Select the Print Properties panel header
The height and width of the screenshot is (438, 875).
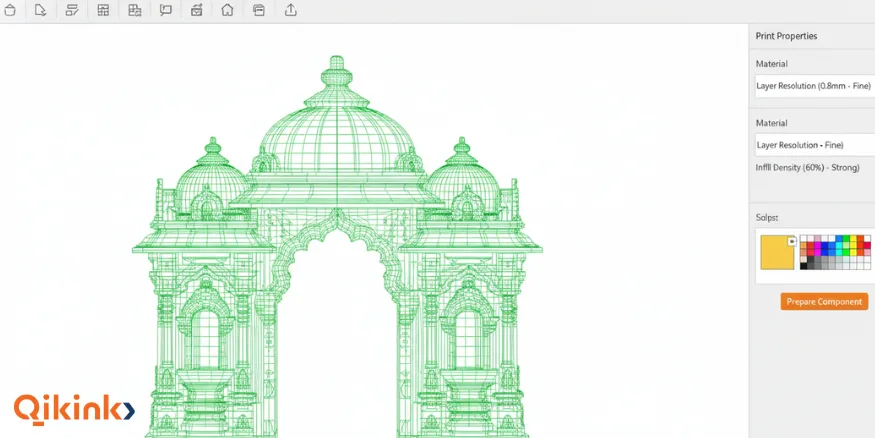coord(787,36)
